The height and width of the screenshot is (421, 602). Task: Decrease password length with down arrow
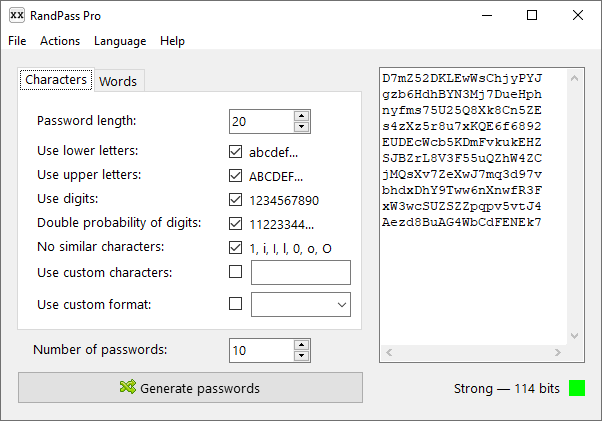[x=302, y=127]
